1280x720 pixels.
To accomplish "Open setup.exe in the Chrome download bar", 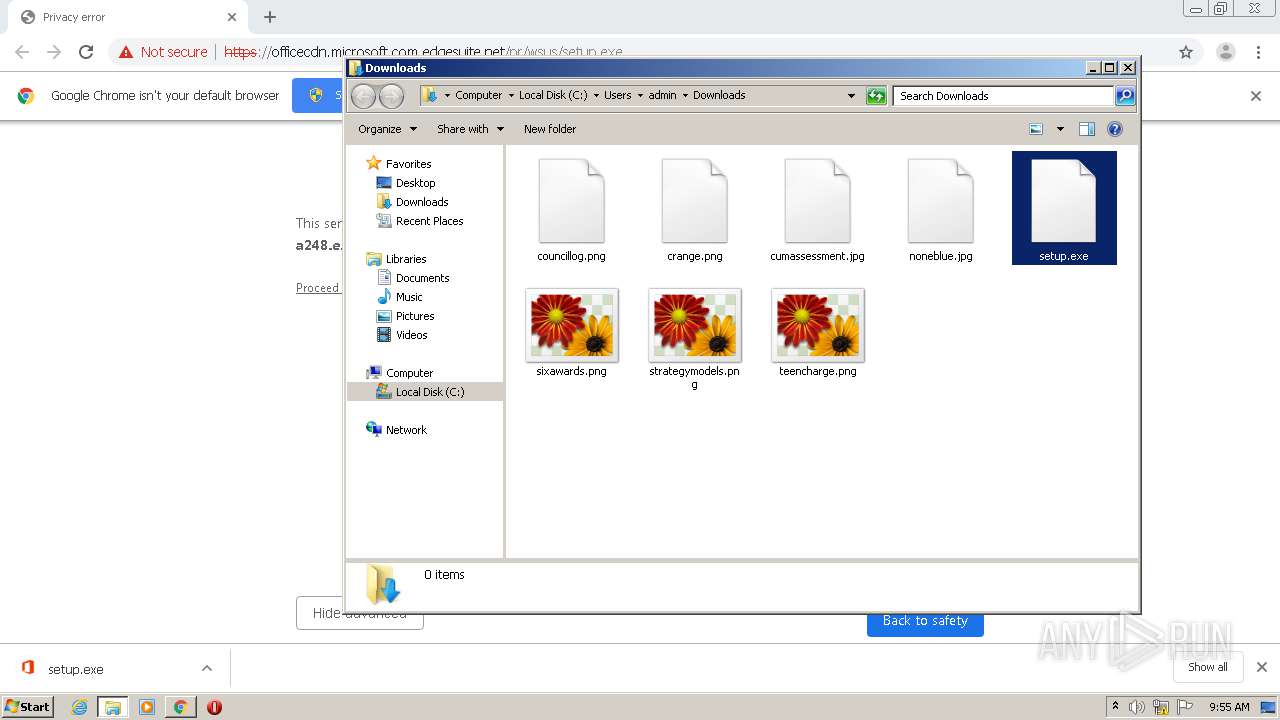I will (x=76, y=669).
